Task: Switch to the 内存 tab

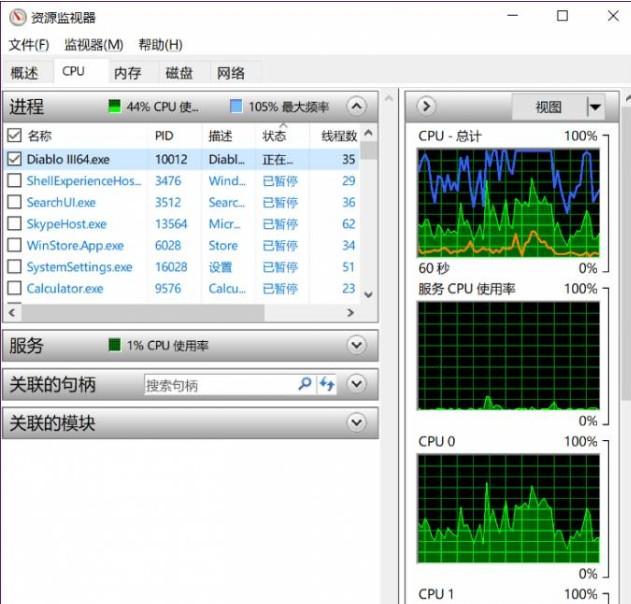Action: click(x=127, y=72)
